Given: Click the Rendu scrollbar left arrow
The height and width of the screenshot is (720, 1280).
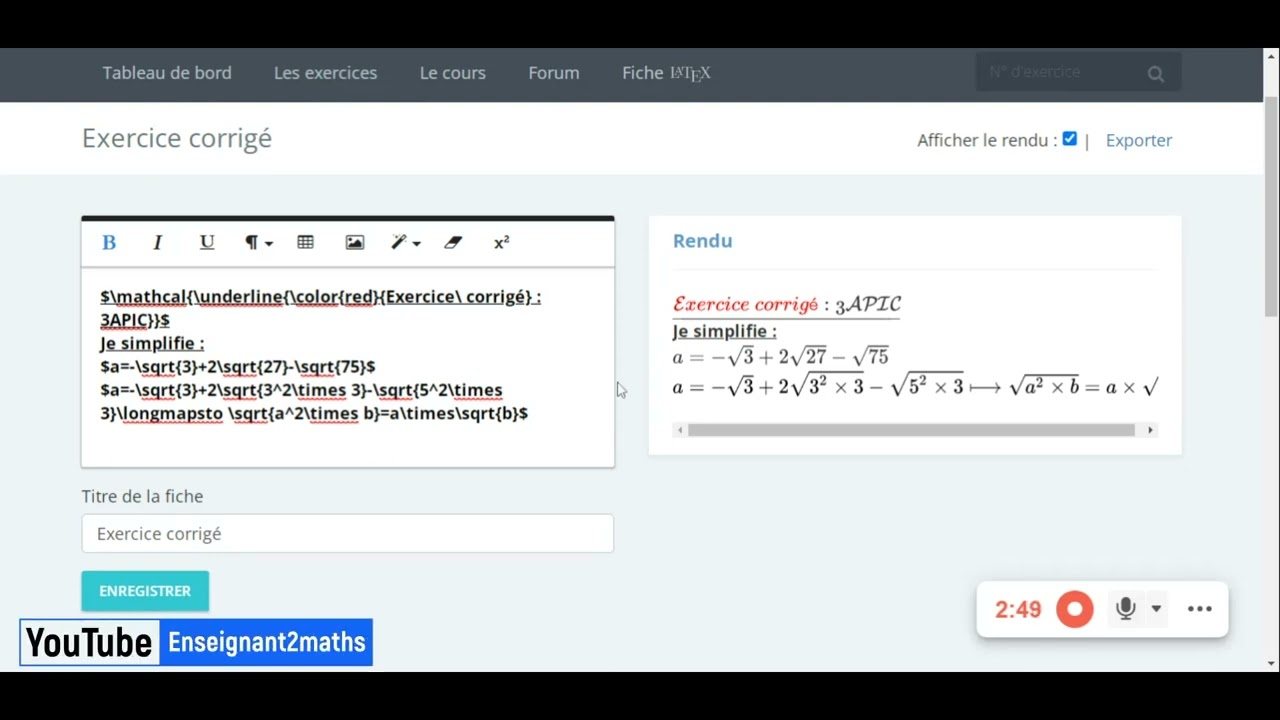Looking at the screenshot, I should [680, 430].
